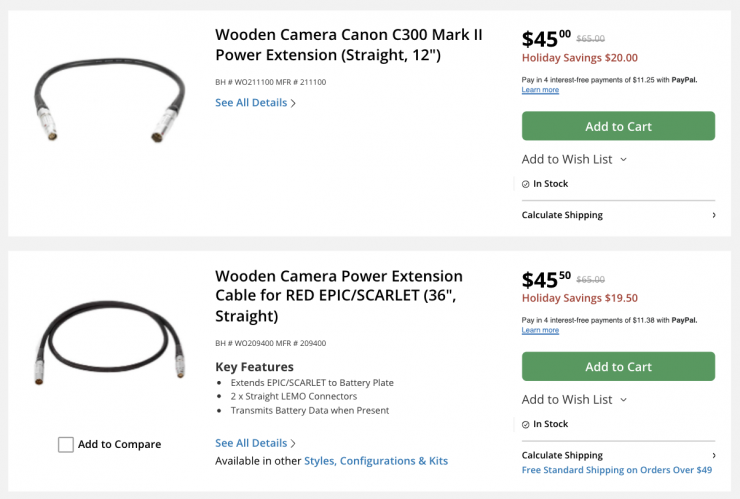Click In Stock checkmark icon for Canon cable
Viewport: 740px width, 499px height.
(526, 184)
